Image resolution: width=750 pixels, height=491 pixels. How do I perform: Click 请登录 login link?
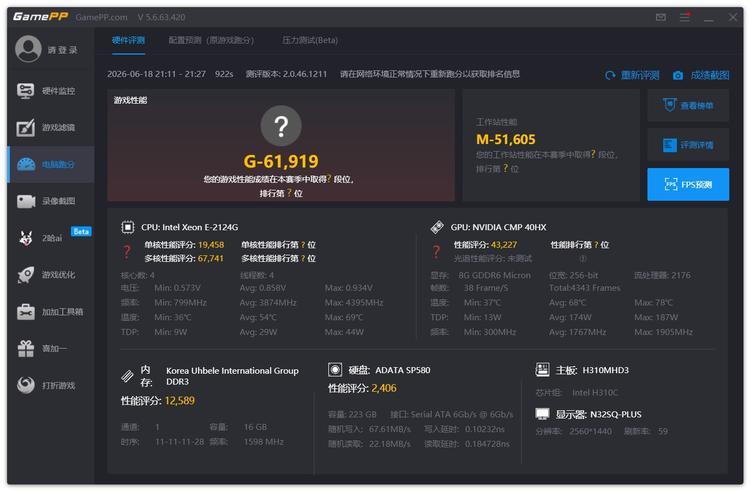[62, 50]
